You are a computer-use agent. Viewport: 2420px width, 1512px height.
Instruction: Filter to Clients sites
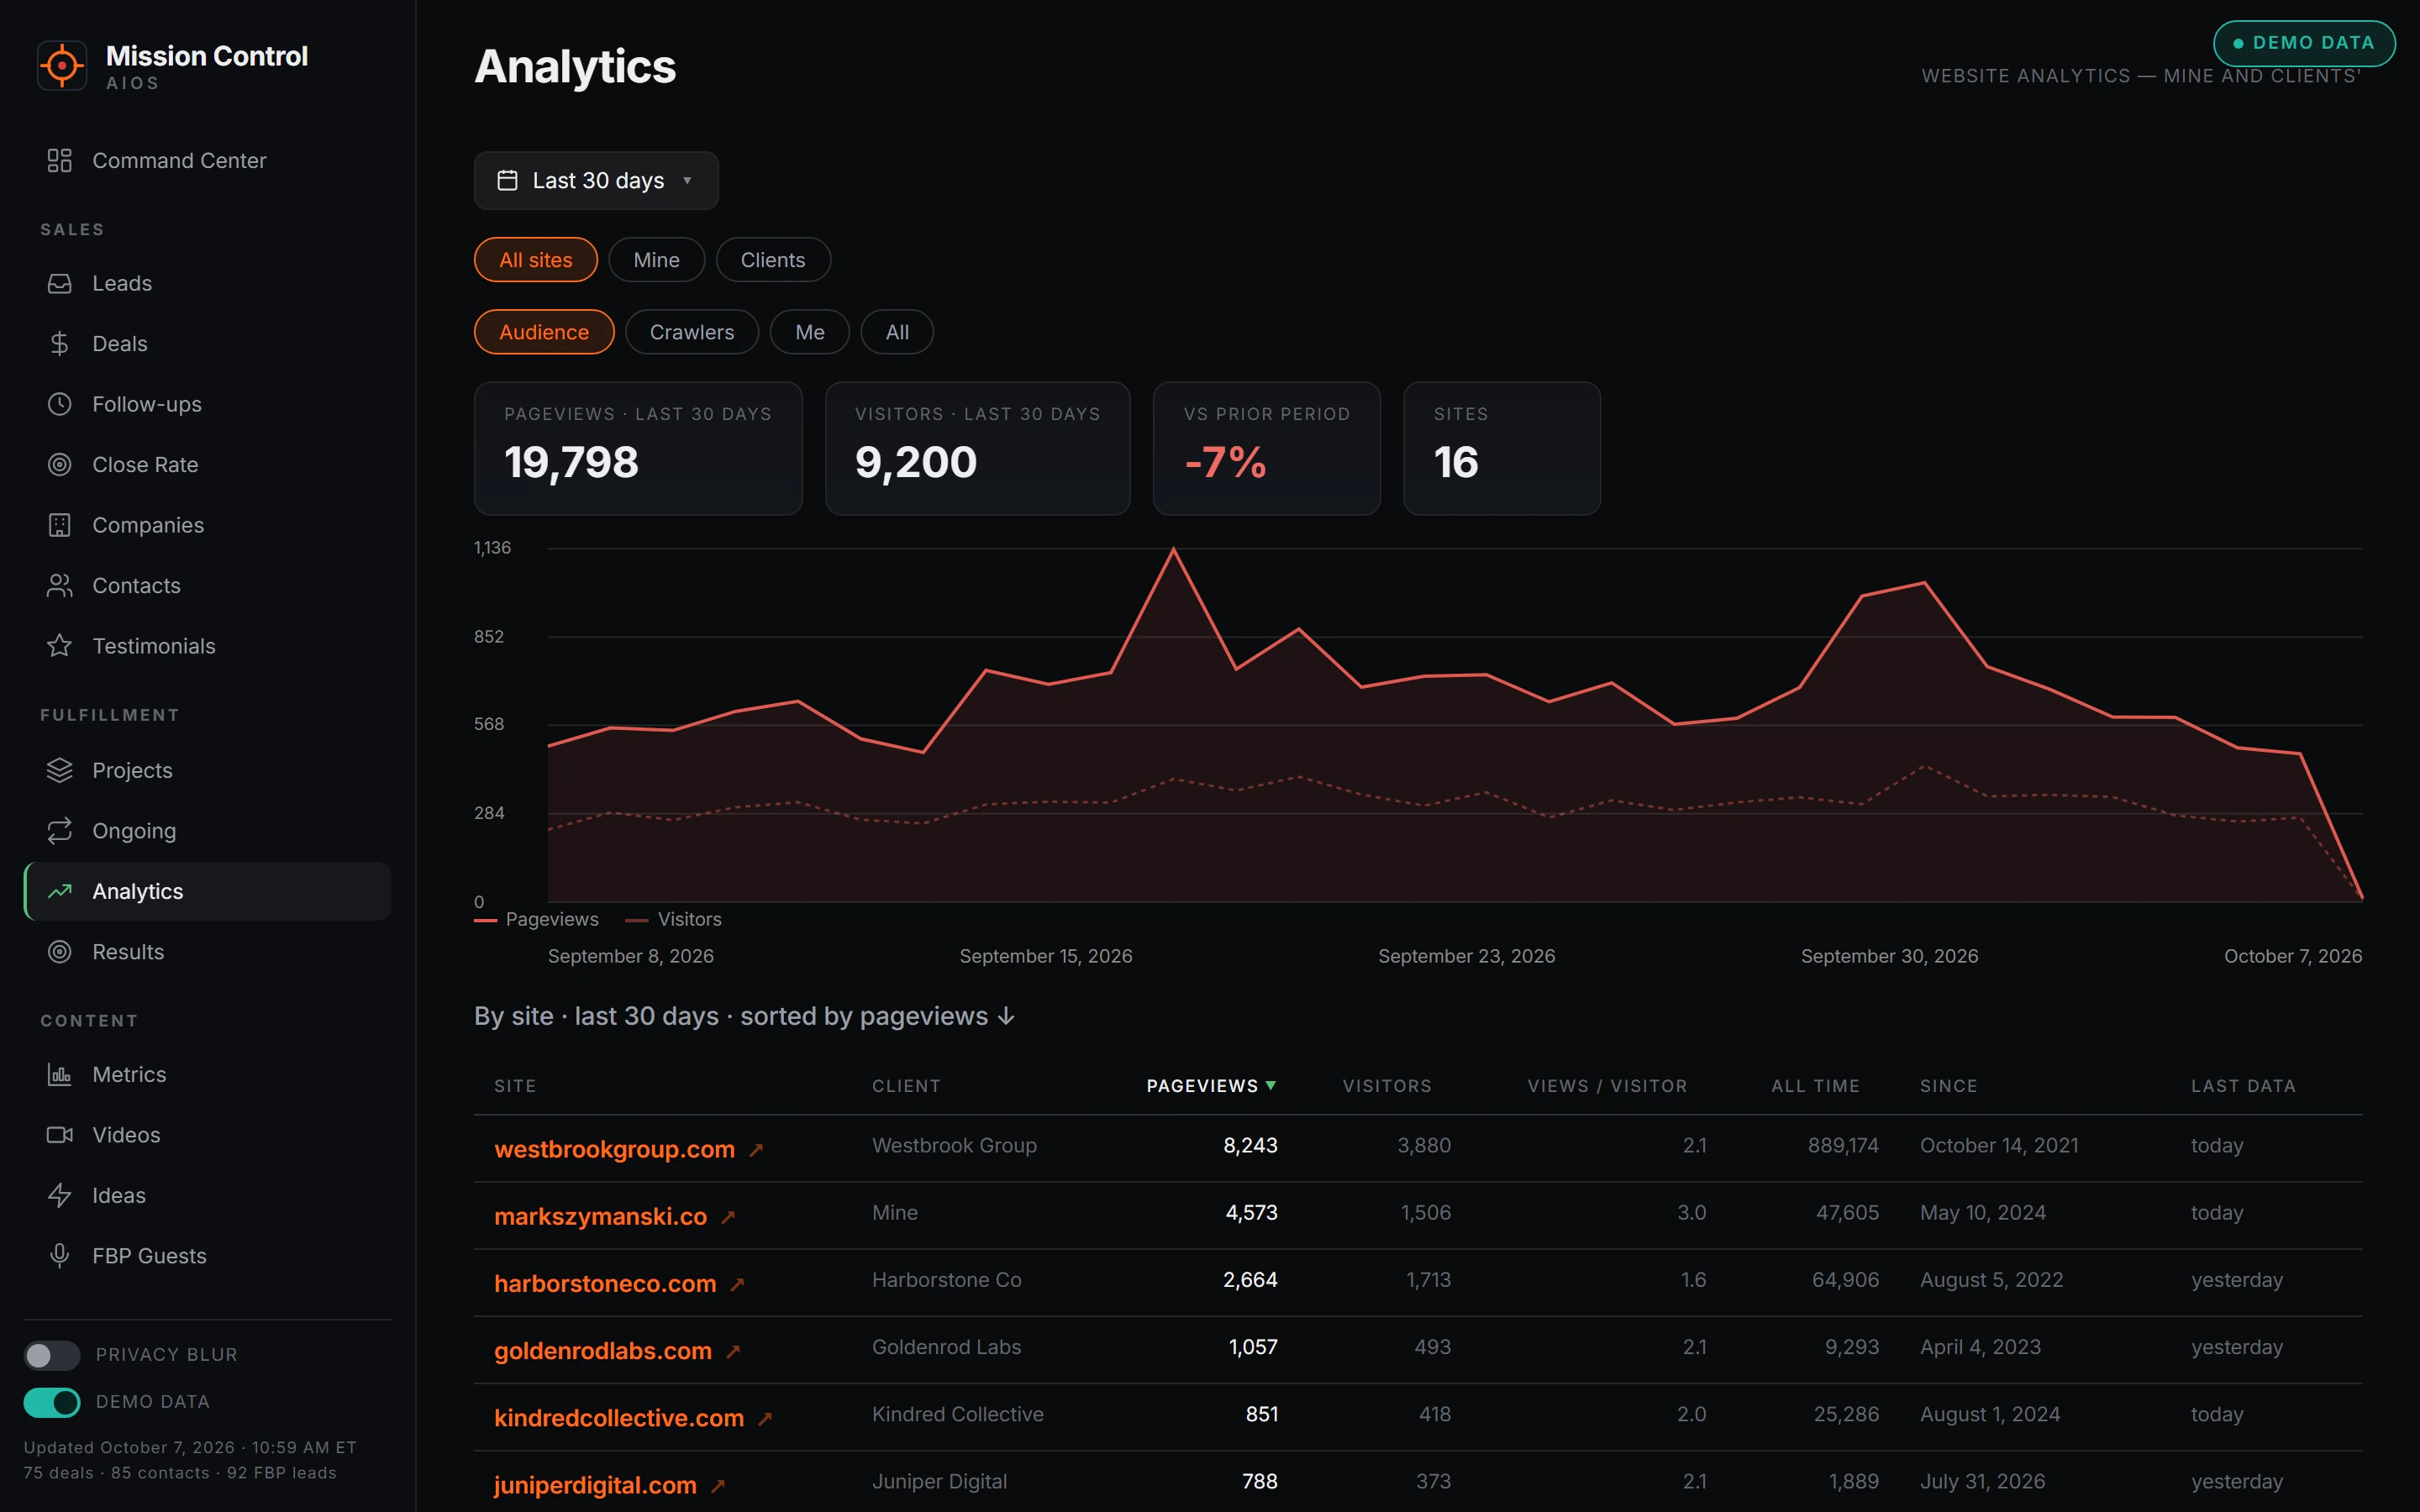(x=773, y=260)
